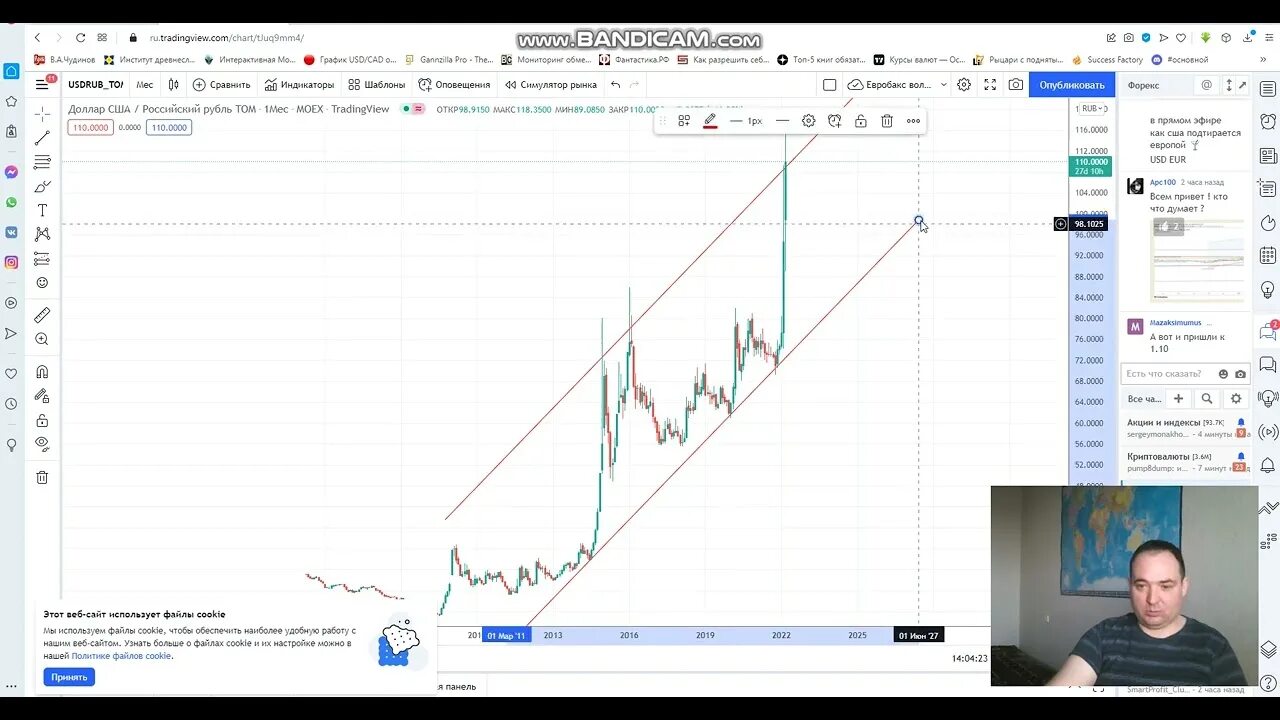
Task: Activate the zoom in tool
Action: [42, 339]
